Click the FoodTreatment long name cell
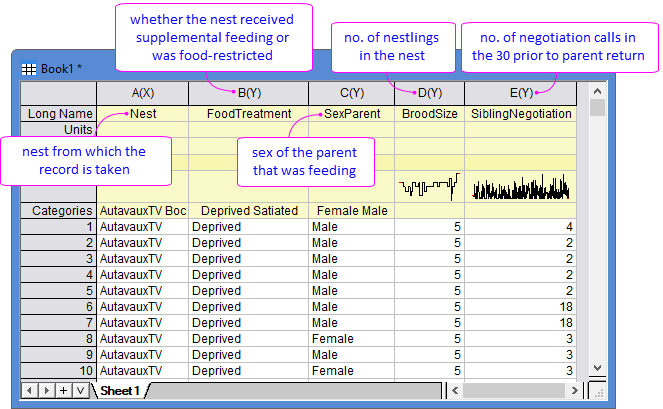Viewport: 663px width, 409px height. tap(249, 114)
